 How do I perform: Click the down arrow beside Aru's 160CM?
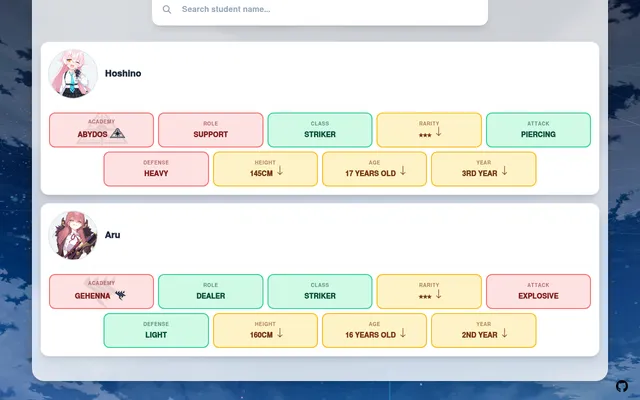280,333
